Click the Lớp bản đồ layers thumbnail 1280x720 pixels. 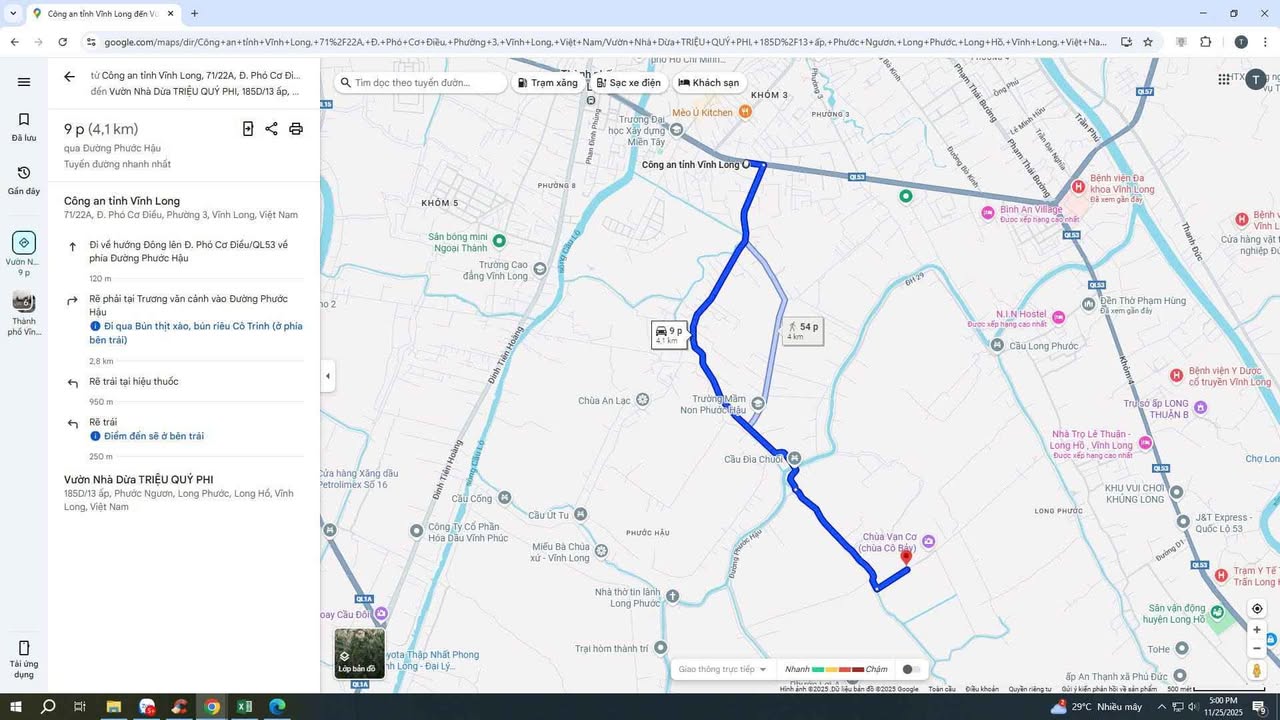(359, 653)
